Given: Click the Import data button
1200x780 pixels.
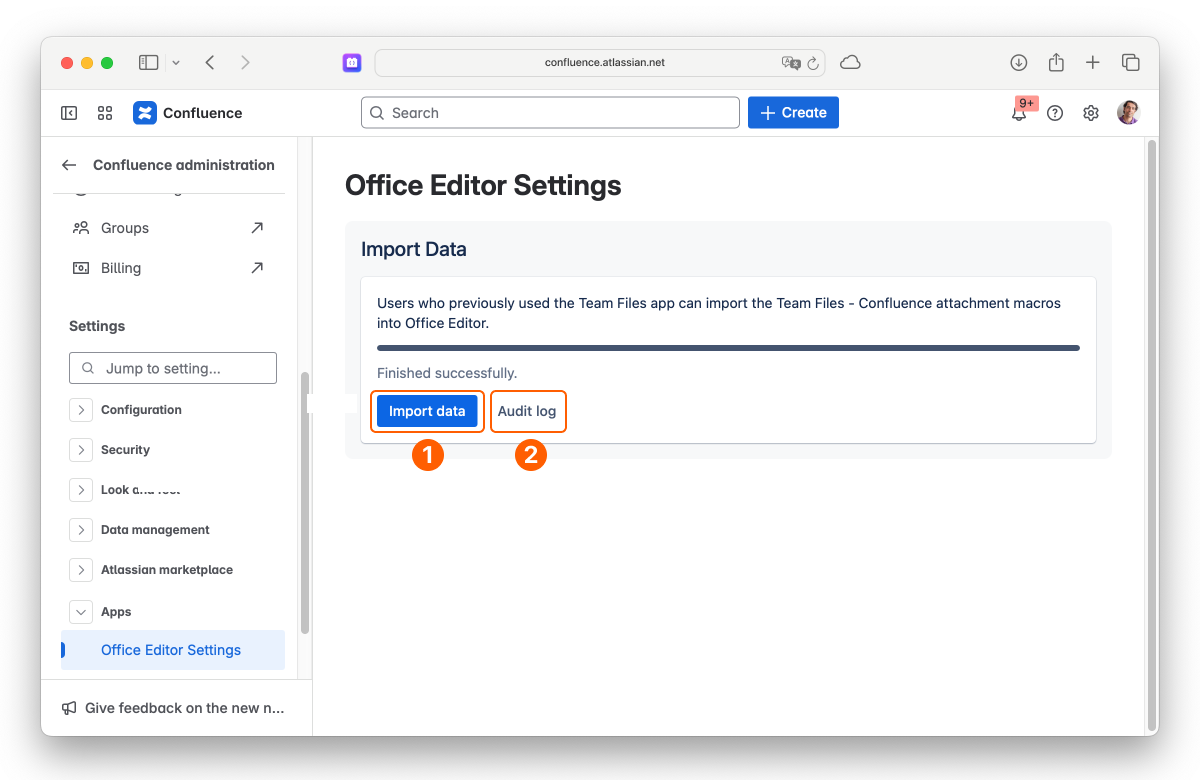Looking at the screenshot, I should (427, 411).
